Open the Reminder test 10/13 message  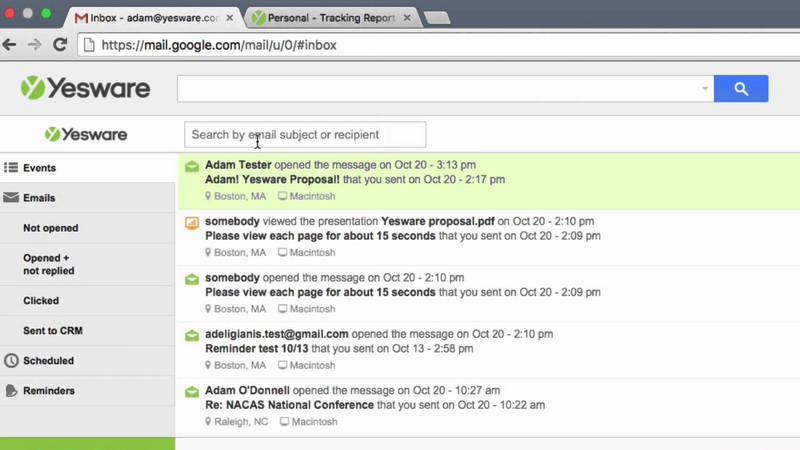pos(257,349)
